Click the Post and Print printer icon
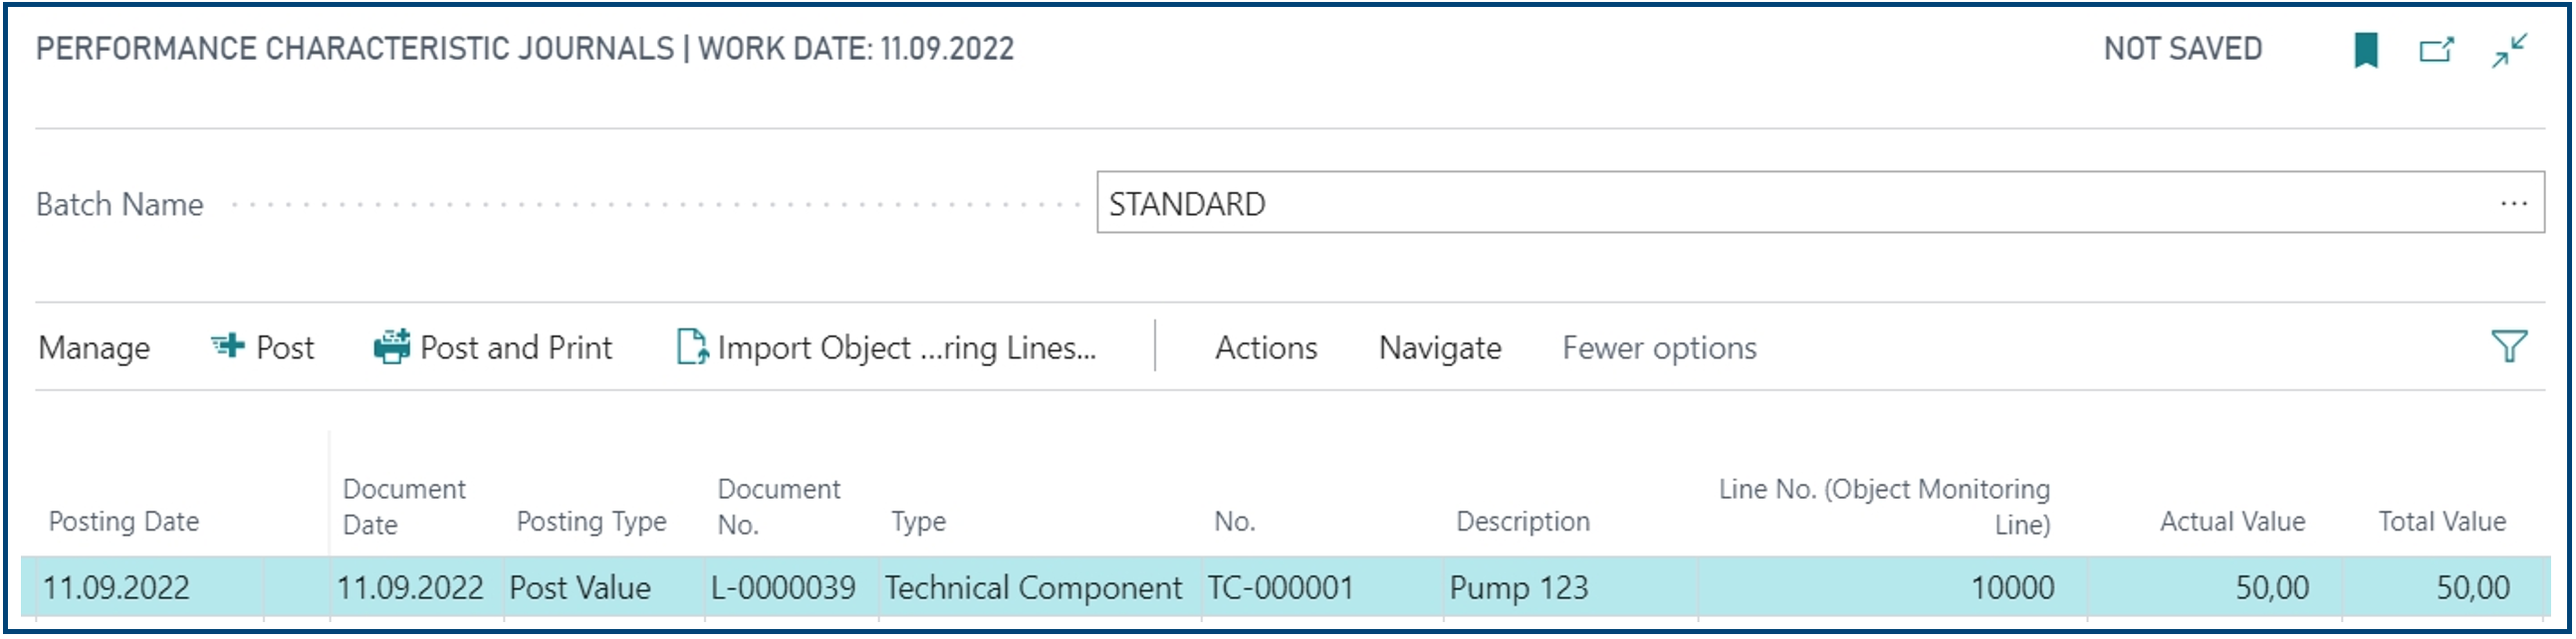 (x=391, y=346)
